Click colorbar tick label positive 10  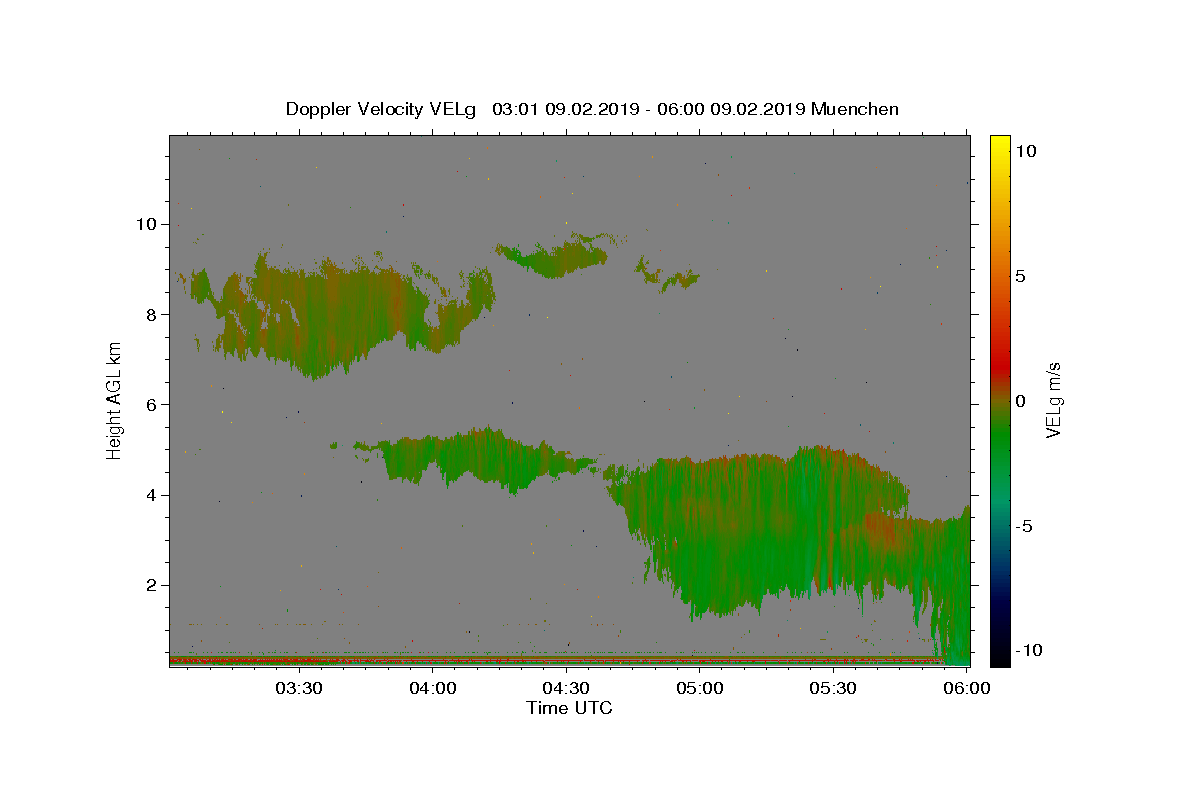tap(1026, 151)
